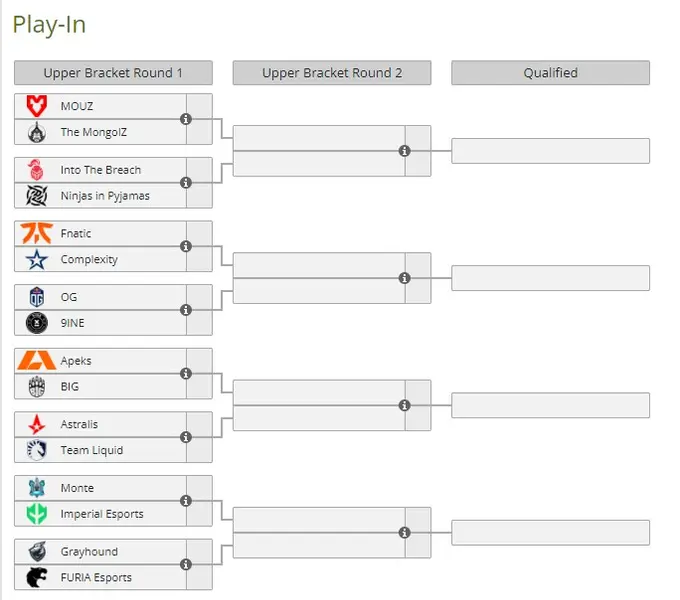Click the first empty Qualified slot
Viewport: 680px width, 600px height.
[x=550, y=151]
